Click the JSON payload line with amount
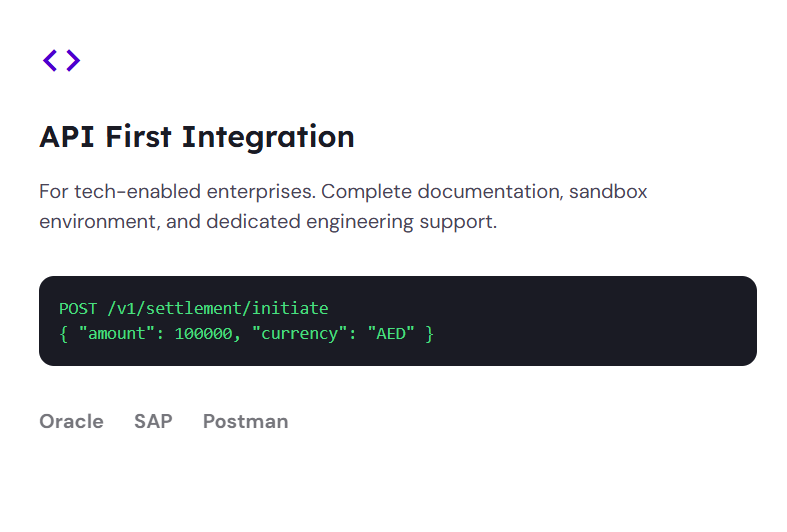The height and width of the screenshot is (532, 787). click(246, 334)
